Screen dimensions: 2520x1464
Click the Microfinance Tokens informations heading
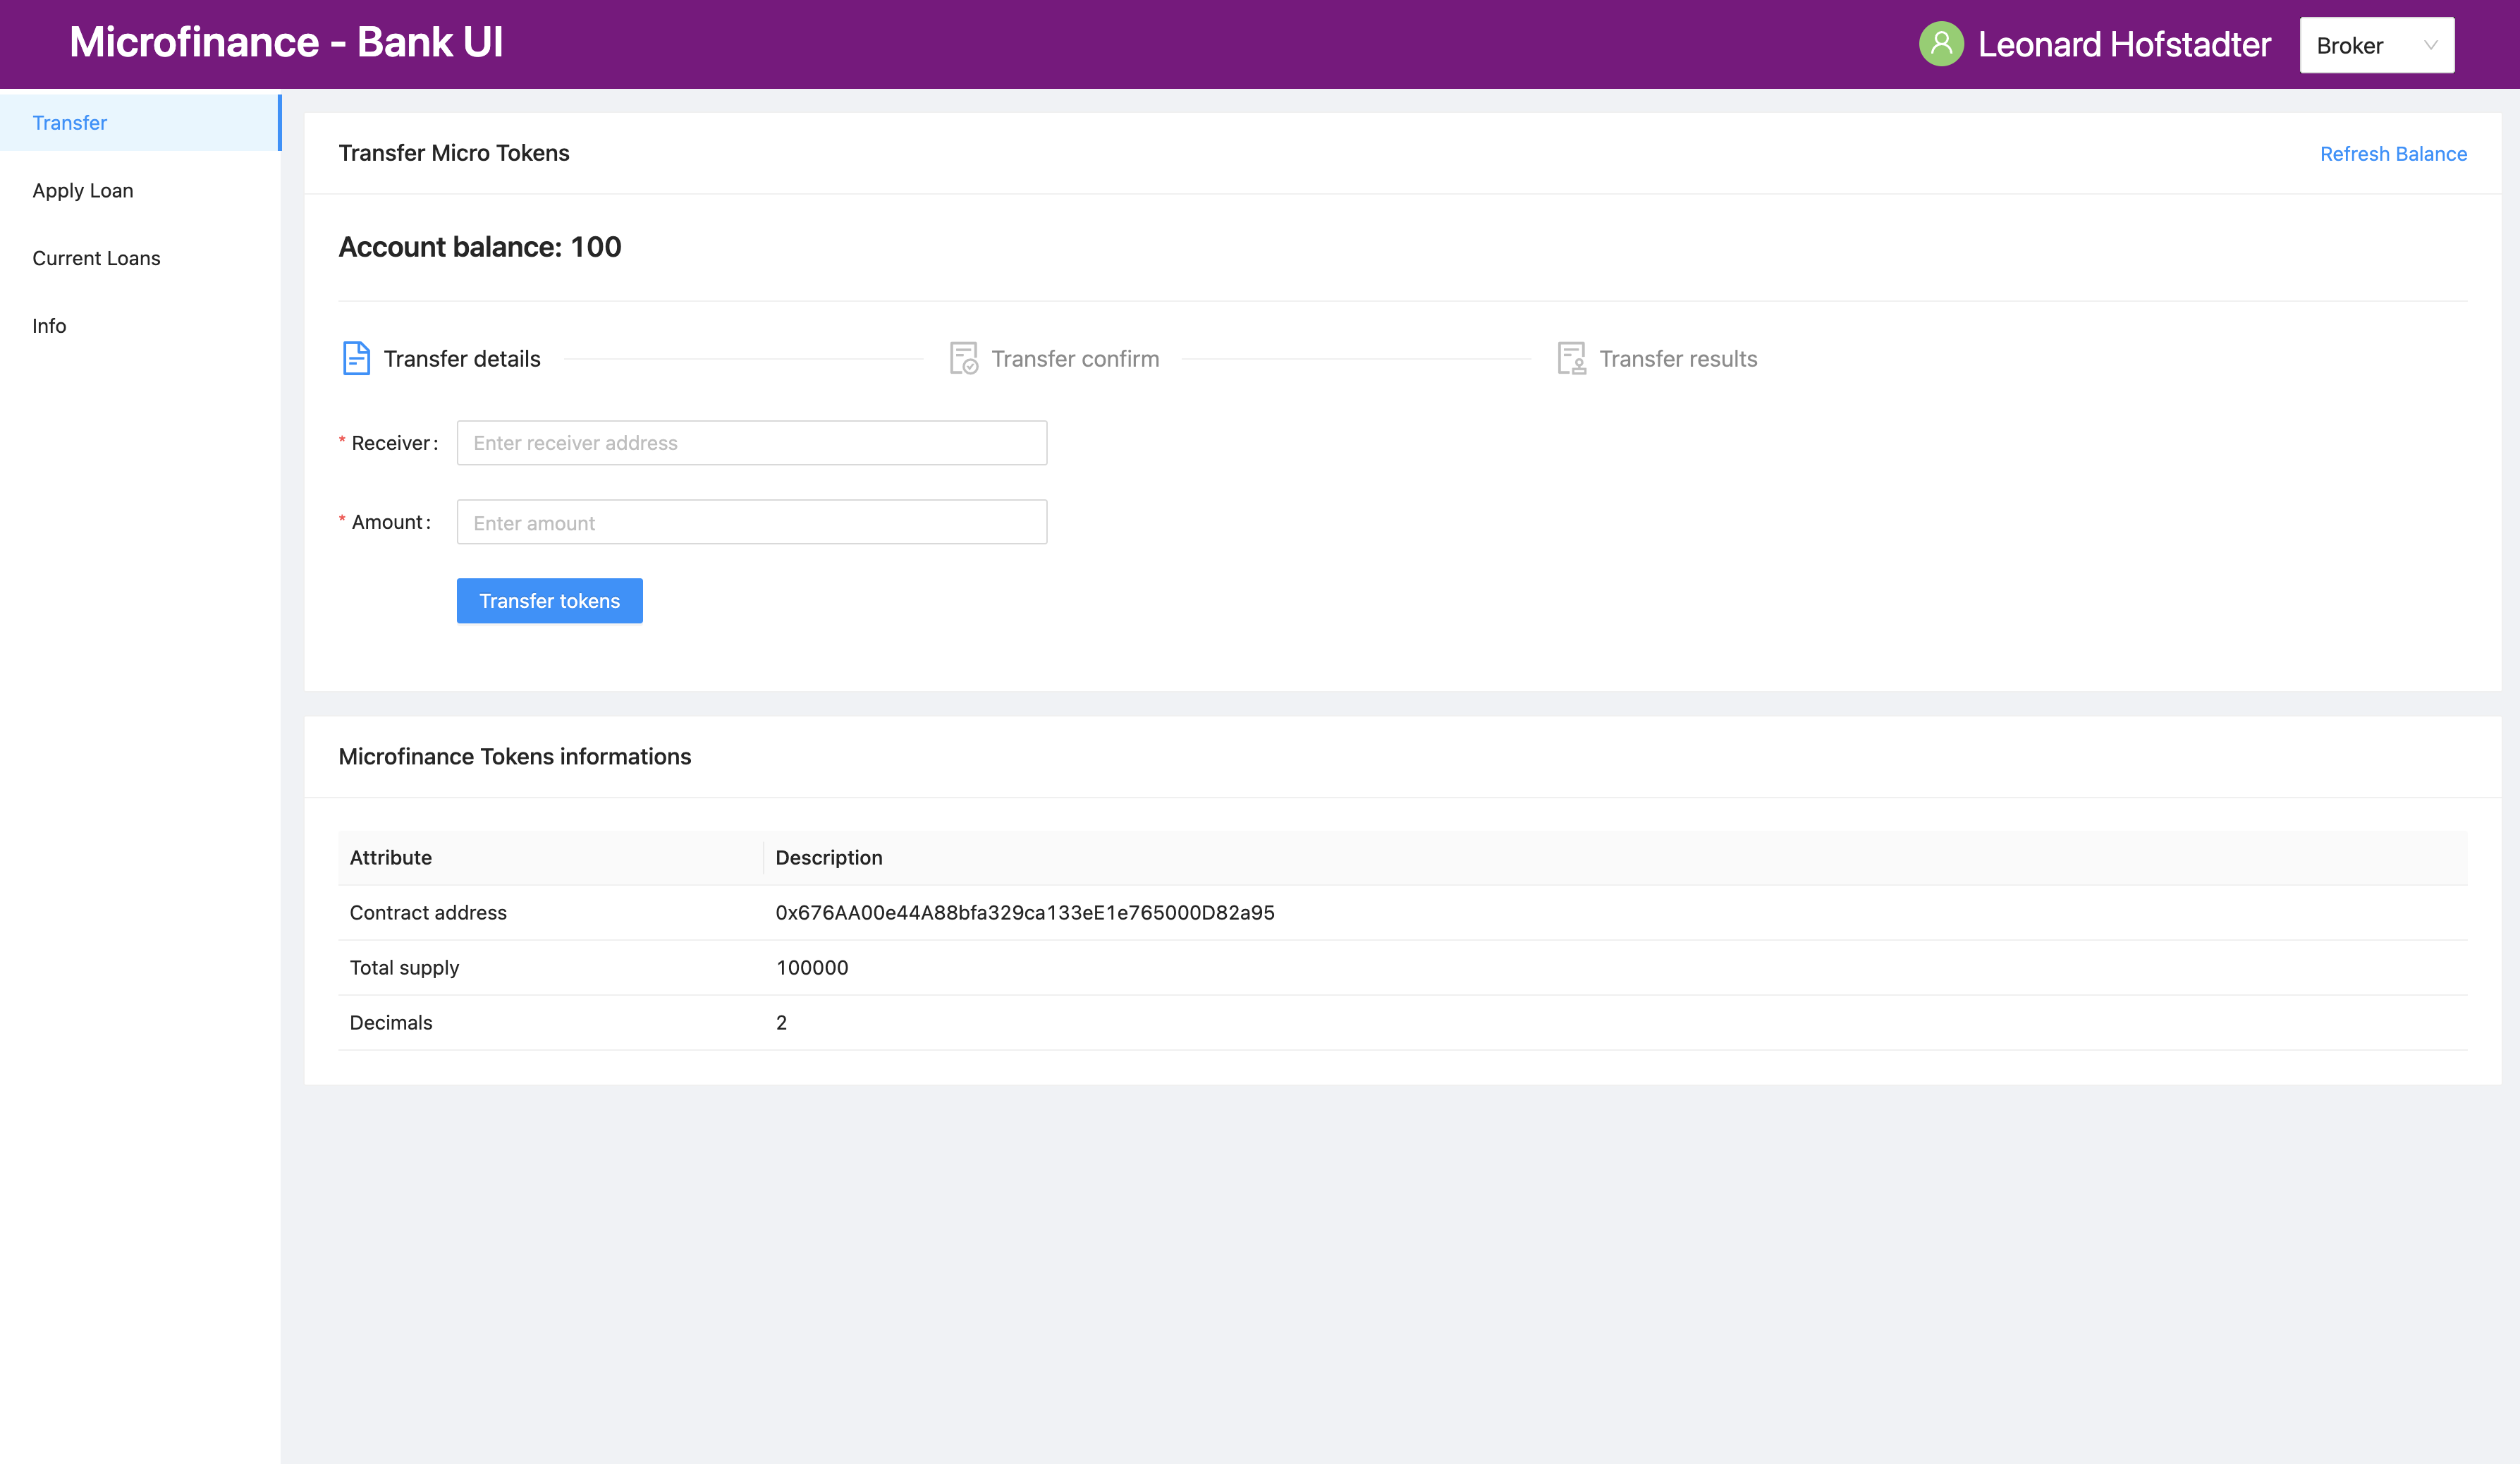pyautogui.click(x=515, y=757)
